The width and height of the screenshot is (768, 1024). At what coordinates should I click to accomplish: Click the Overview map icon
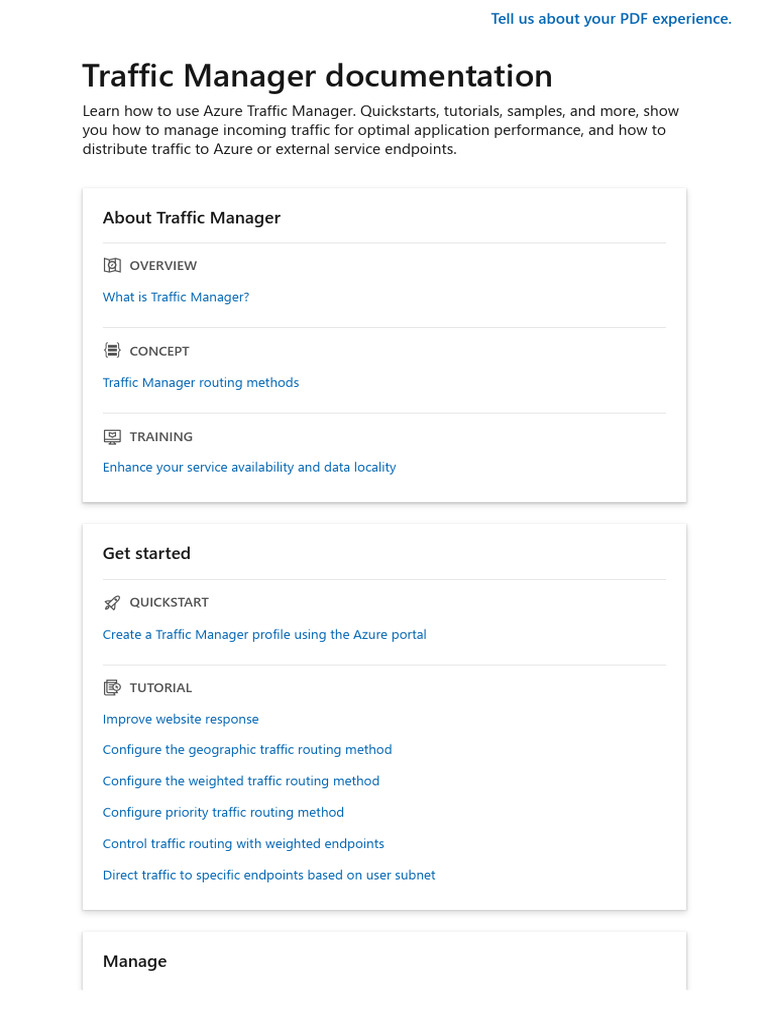pos(112,265)
